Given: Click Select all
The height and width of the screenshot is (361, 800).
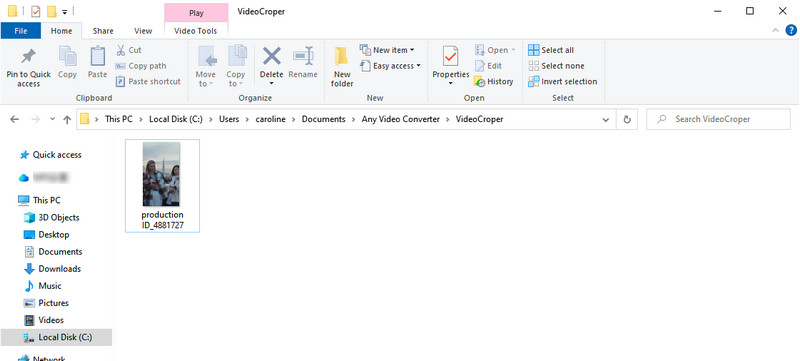Looking at the screenshot, I should [x=551, y=50].
